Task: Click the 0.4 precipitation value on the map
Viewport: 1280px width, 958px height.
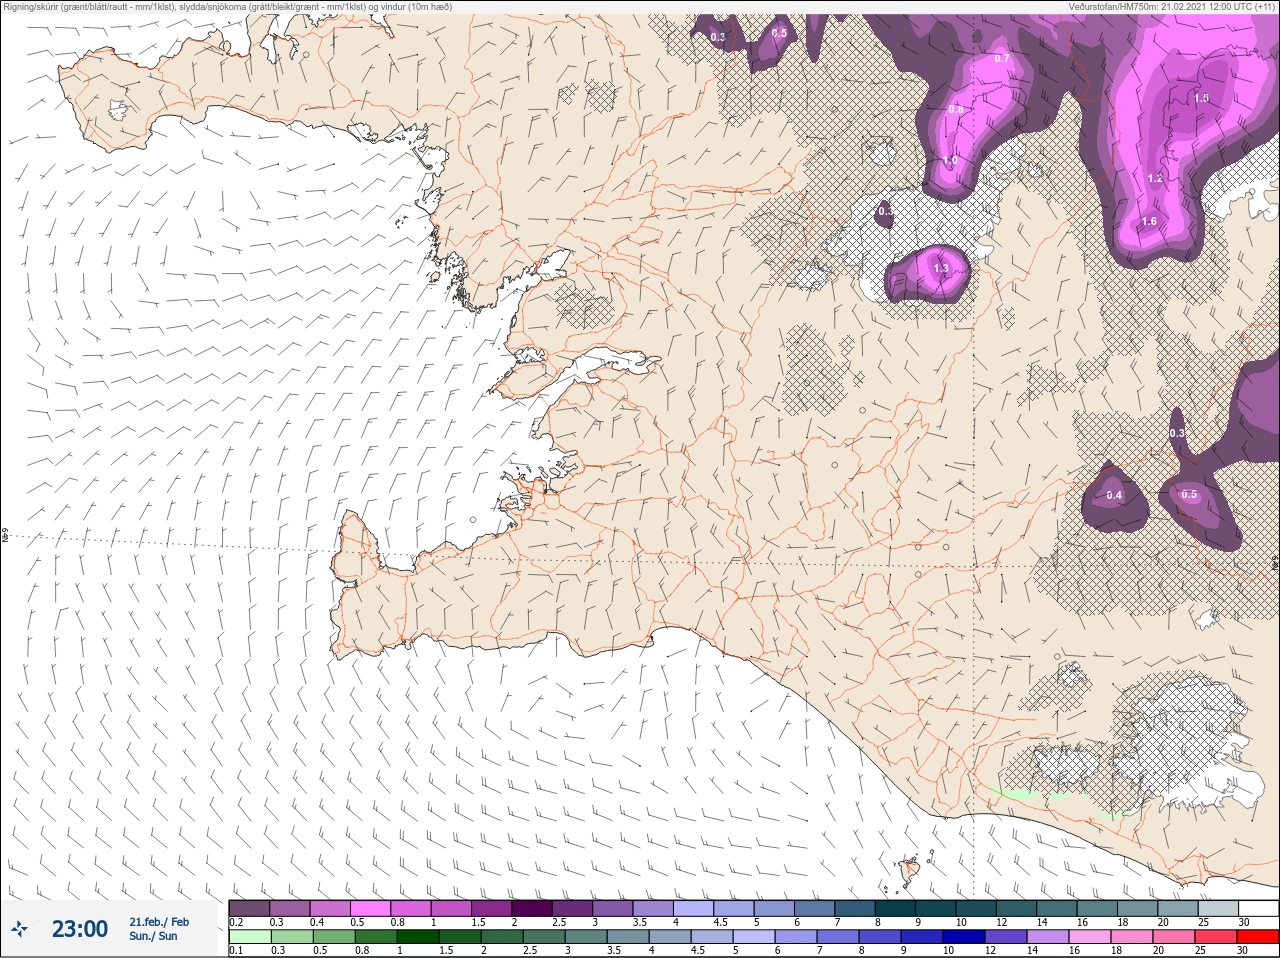Action: point(1114,495)
